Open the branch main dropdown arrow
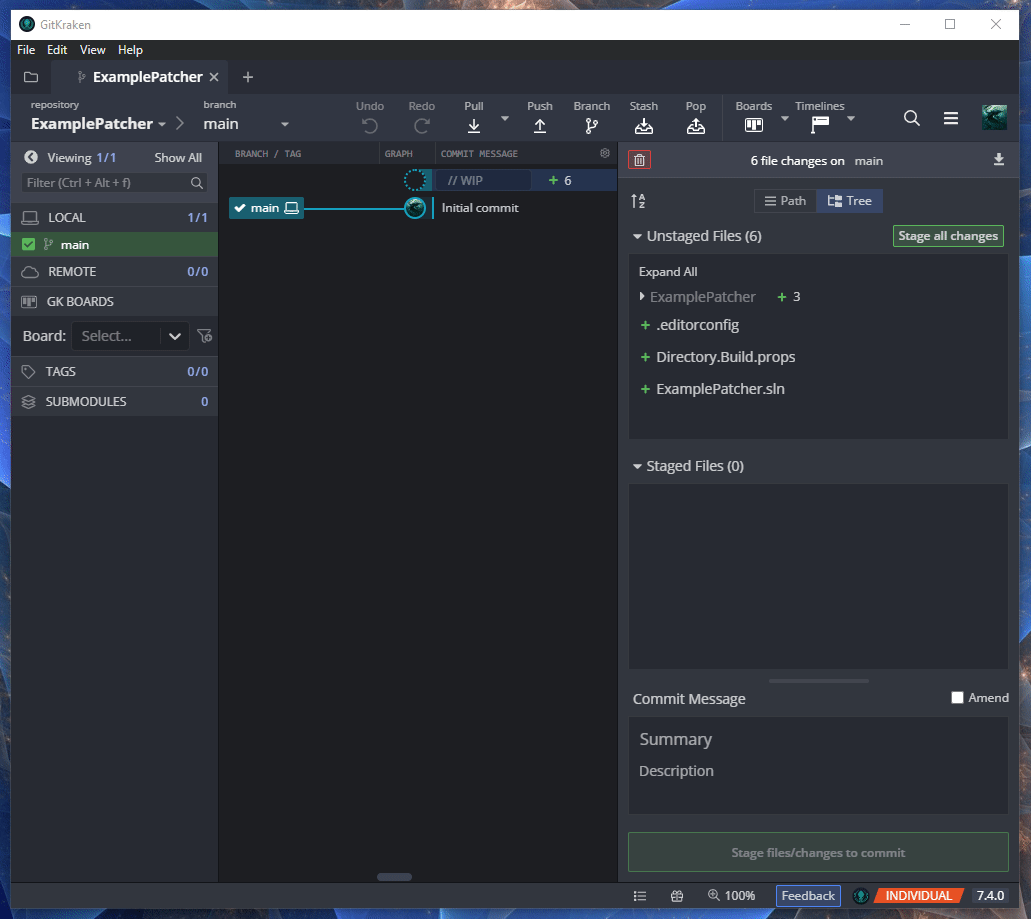This screenshot has width=1031, height=919. tap(285, 124)
